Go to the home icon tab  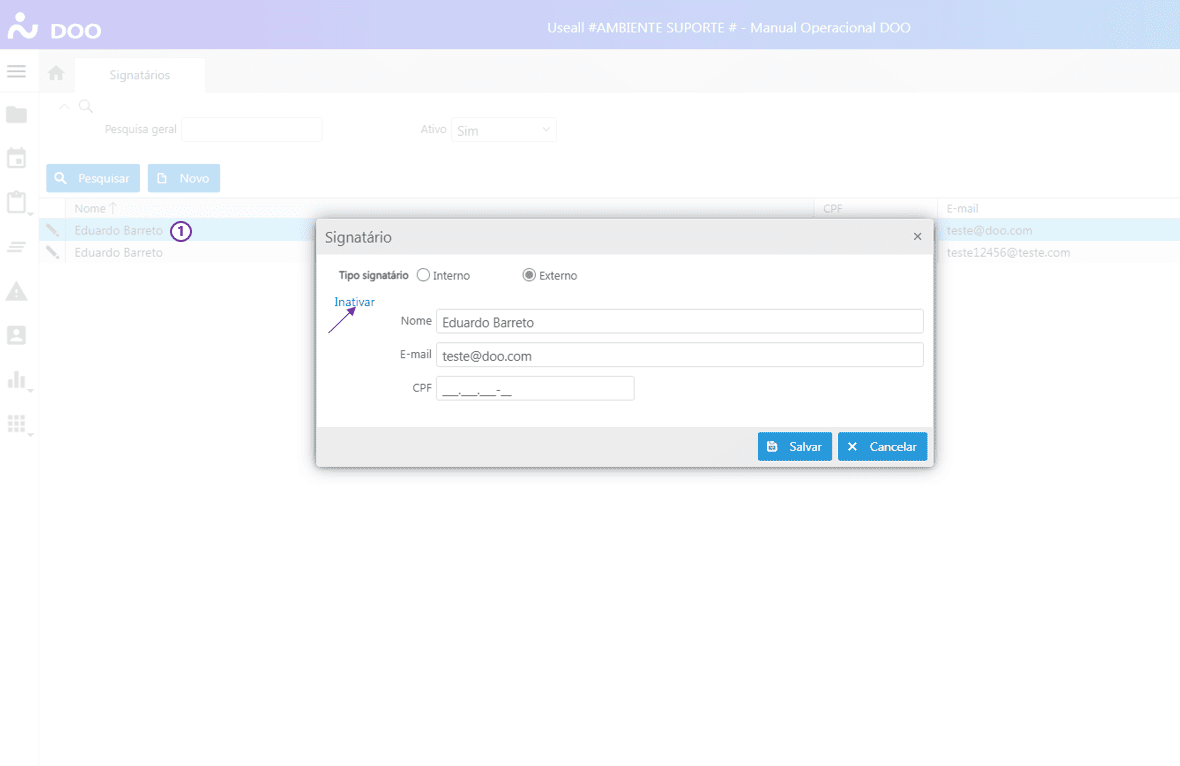[56, 74]
